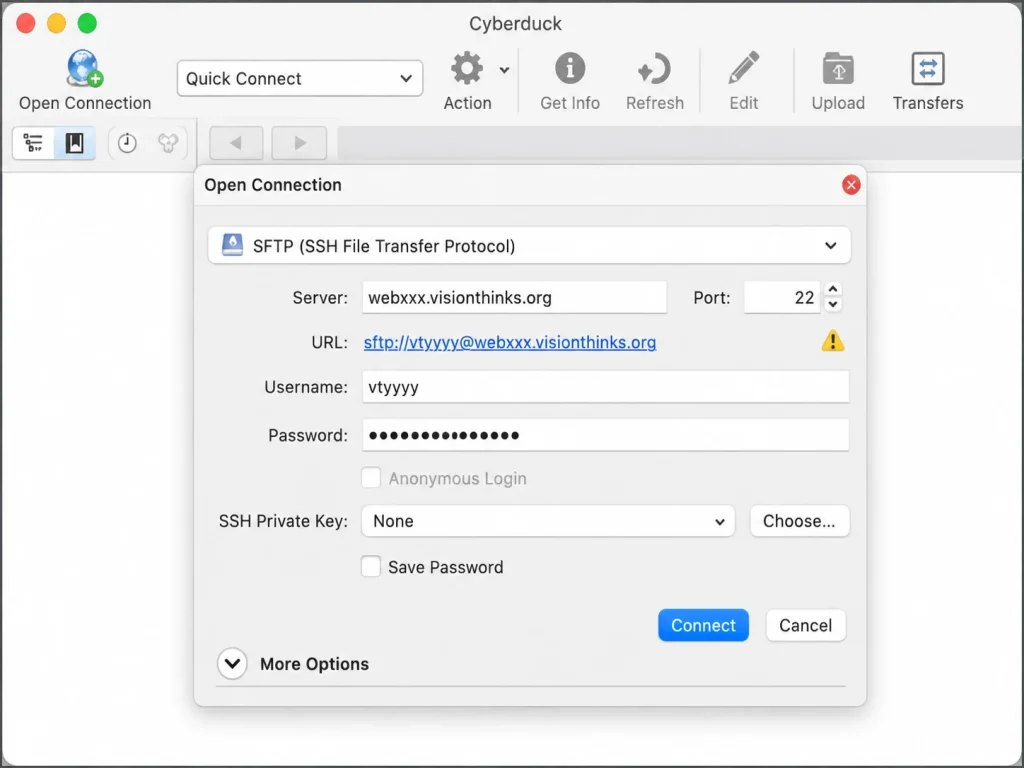Click the Port input field
The height and width of the screenshot is (768, 1024).
pos(782,297)
